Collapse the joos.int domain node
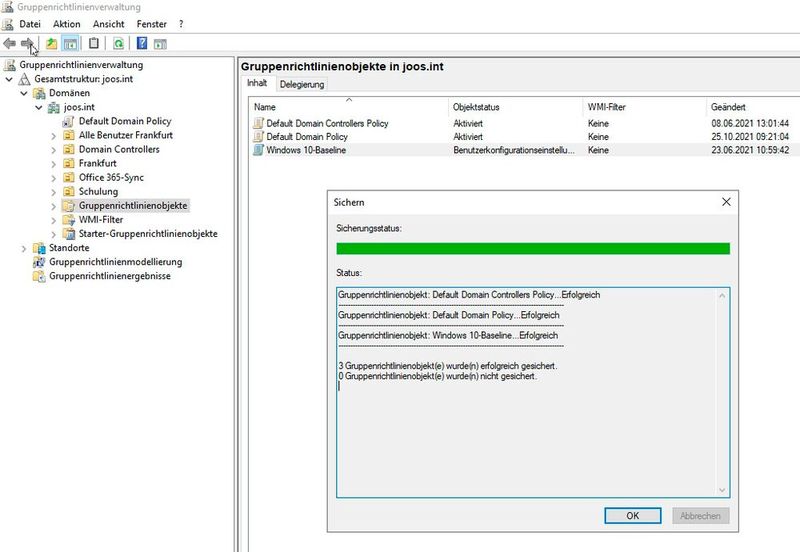The image size is (800, 552). coord(39,108)
